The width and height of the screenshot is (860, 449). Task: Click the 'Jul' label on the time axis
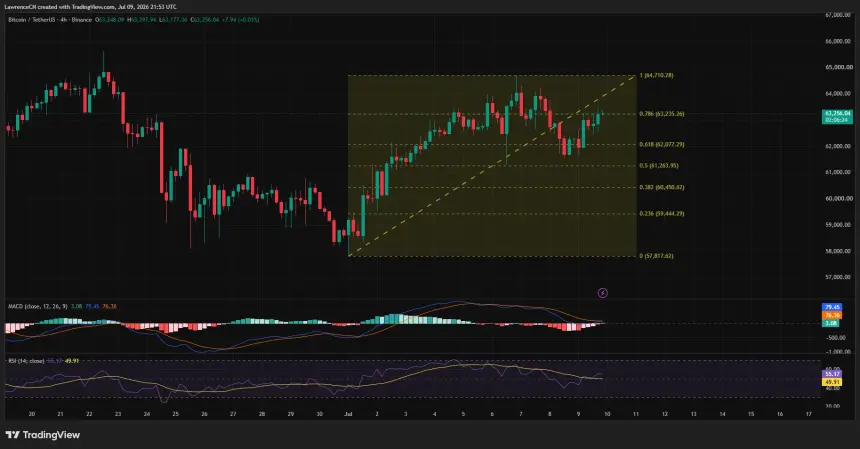(x=348, y=414)
